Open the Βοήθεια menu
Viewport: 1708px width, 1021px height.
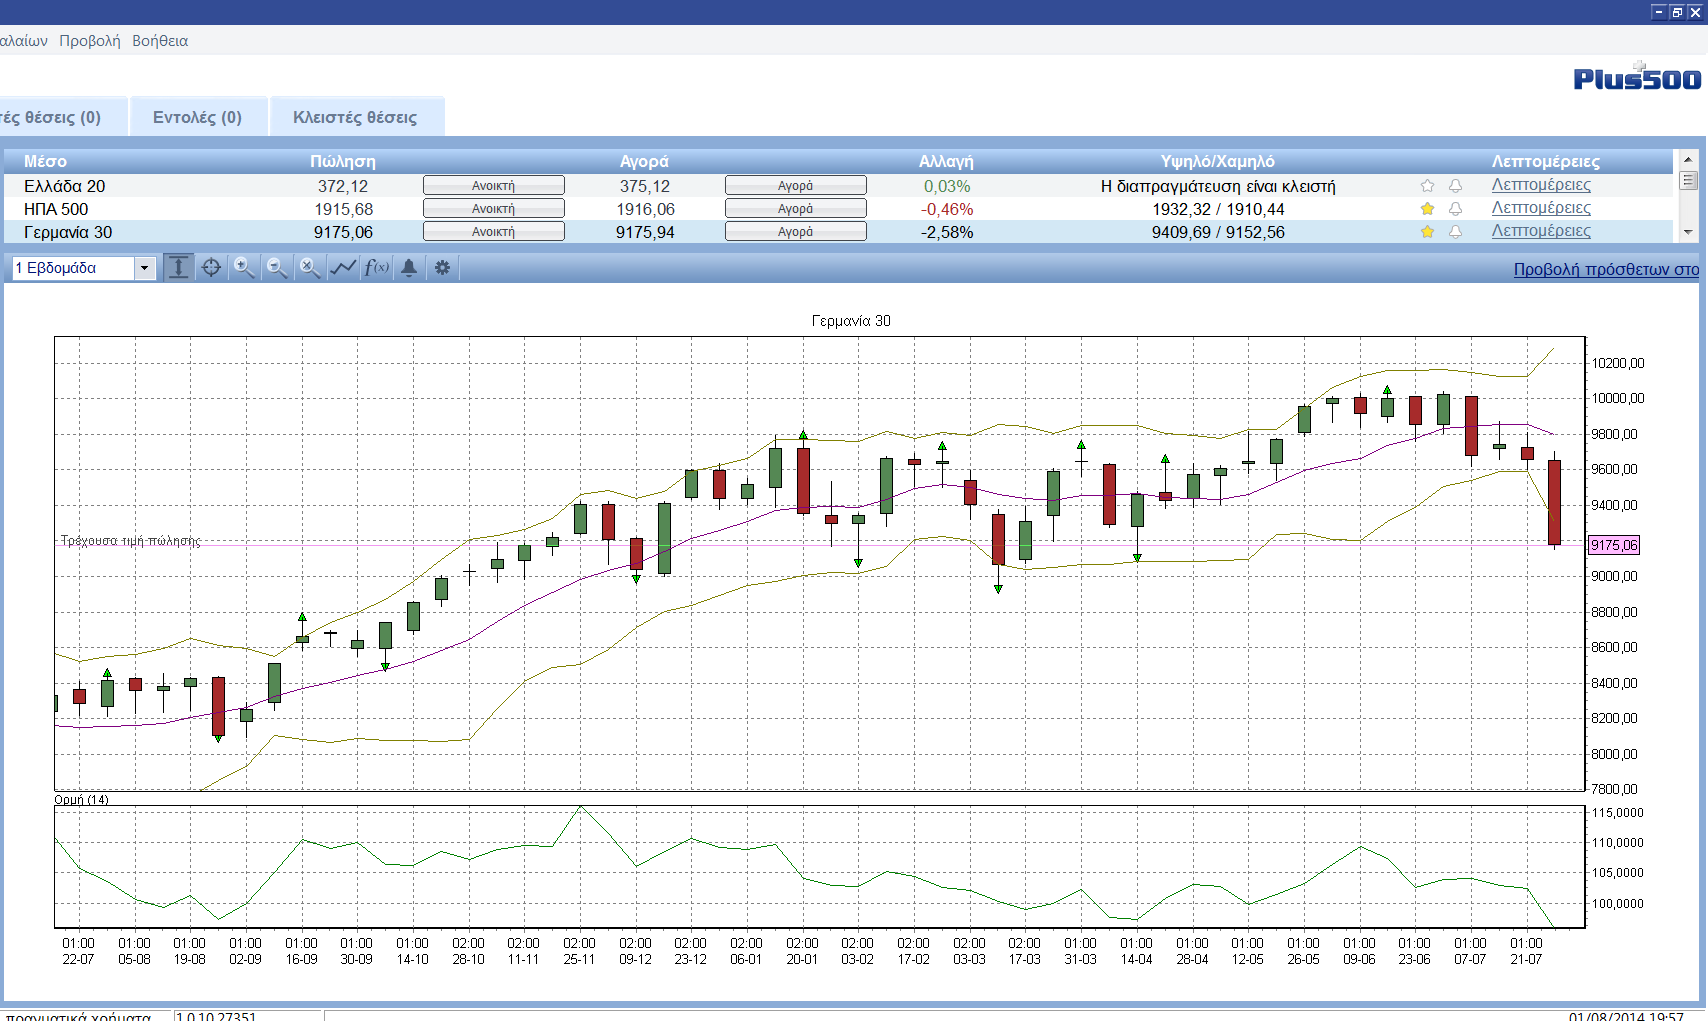160,41
